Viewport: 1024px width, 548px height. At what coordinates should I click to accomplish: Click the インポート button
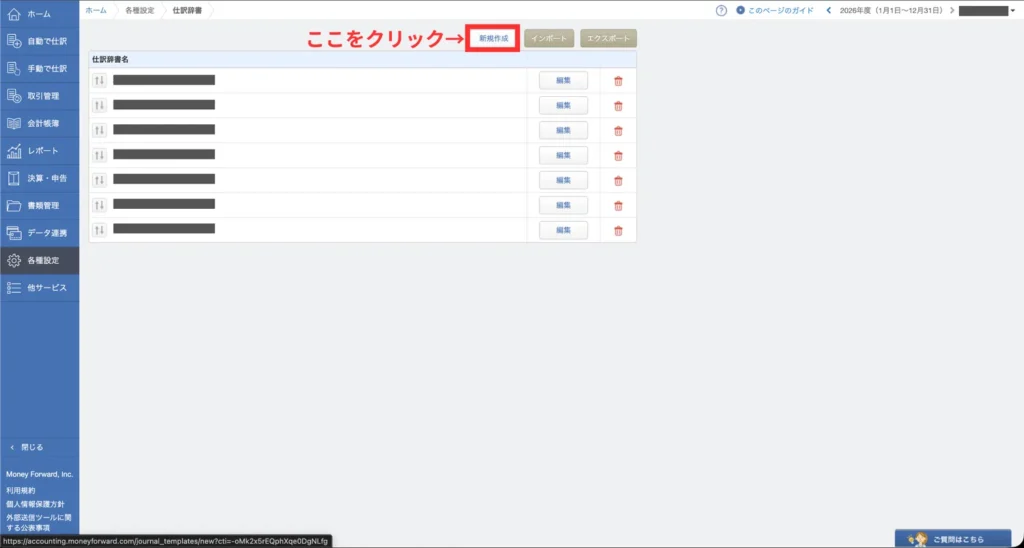tap(549, 38)
